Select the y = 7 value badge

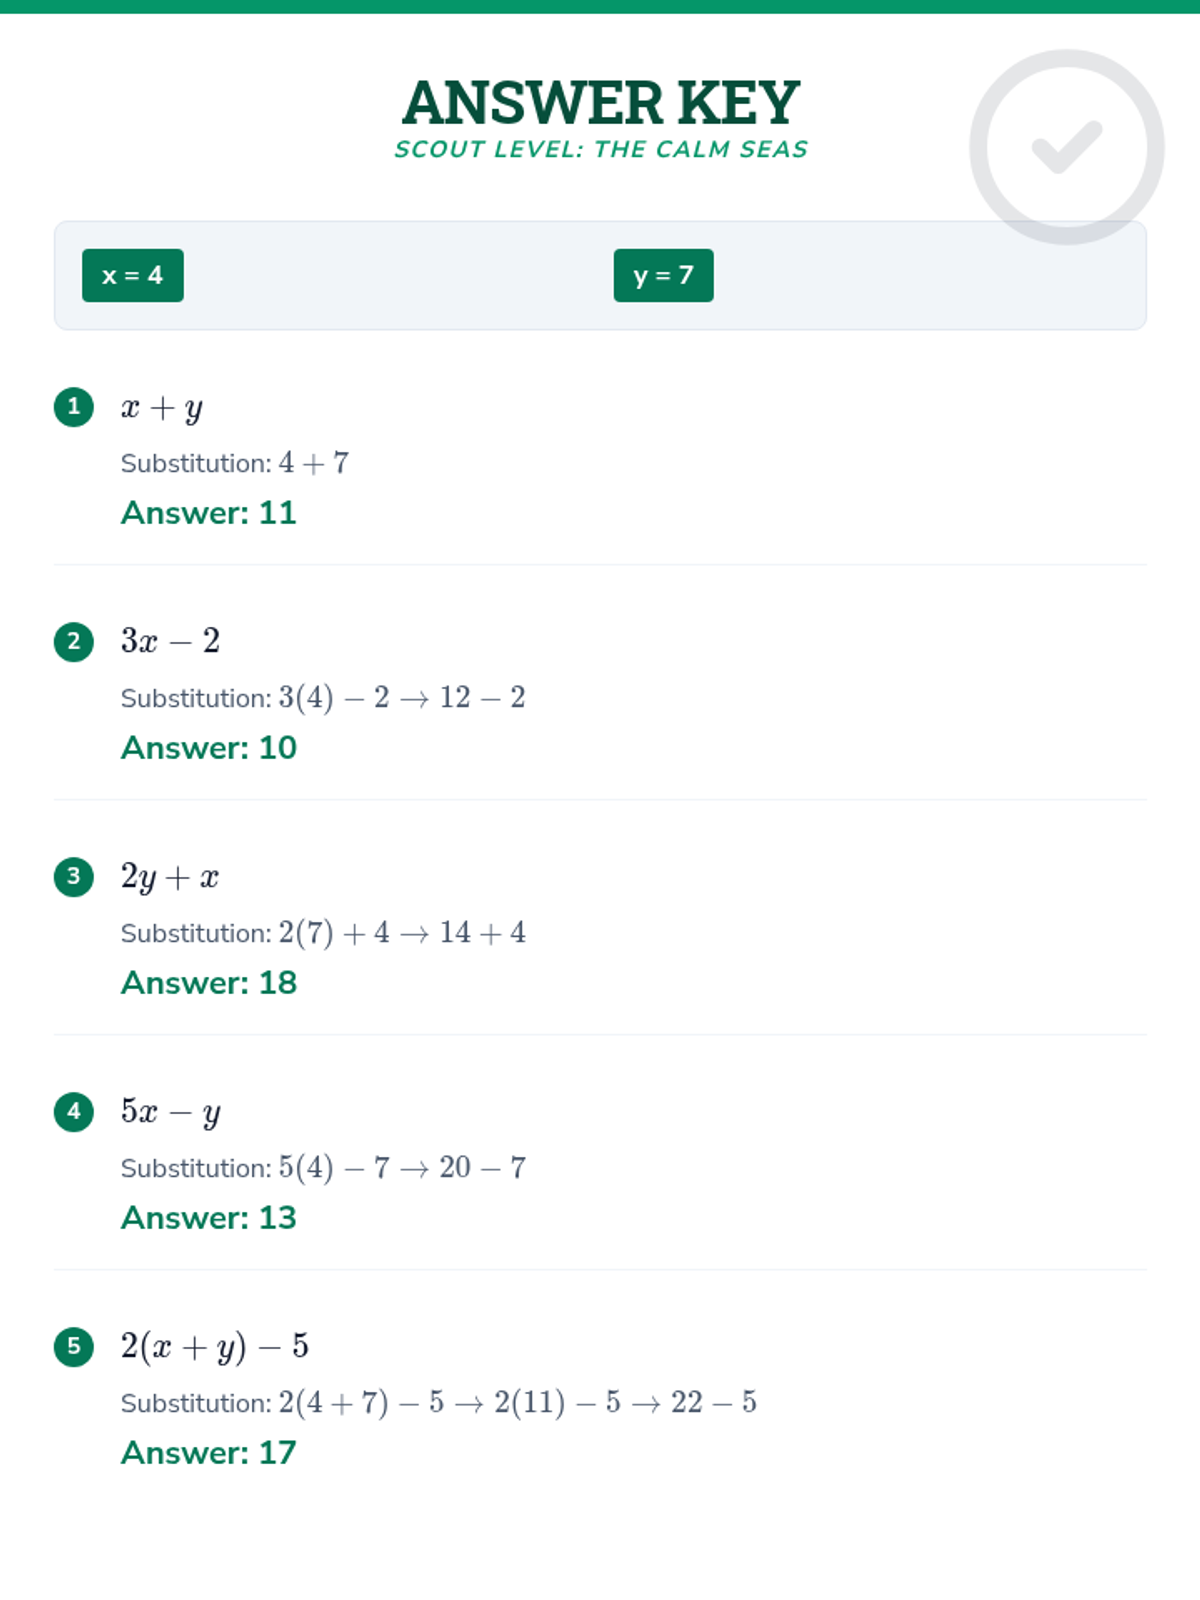664,275
